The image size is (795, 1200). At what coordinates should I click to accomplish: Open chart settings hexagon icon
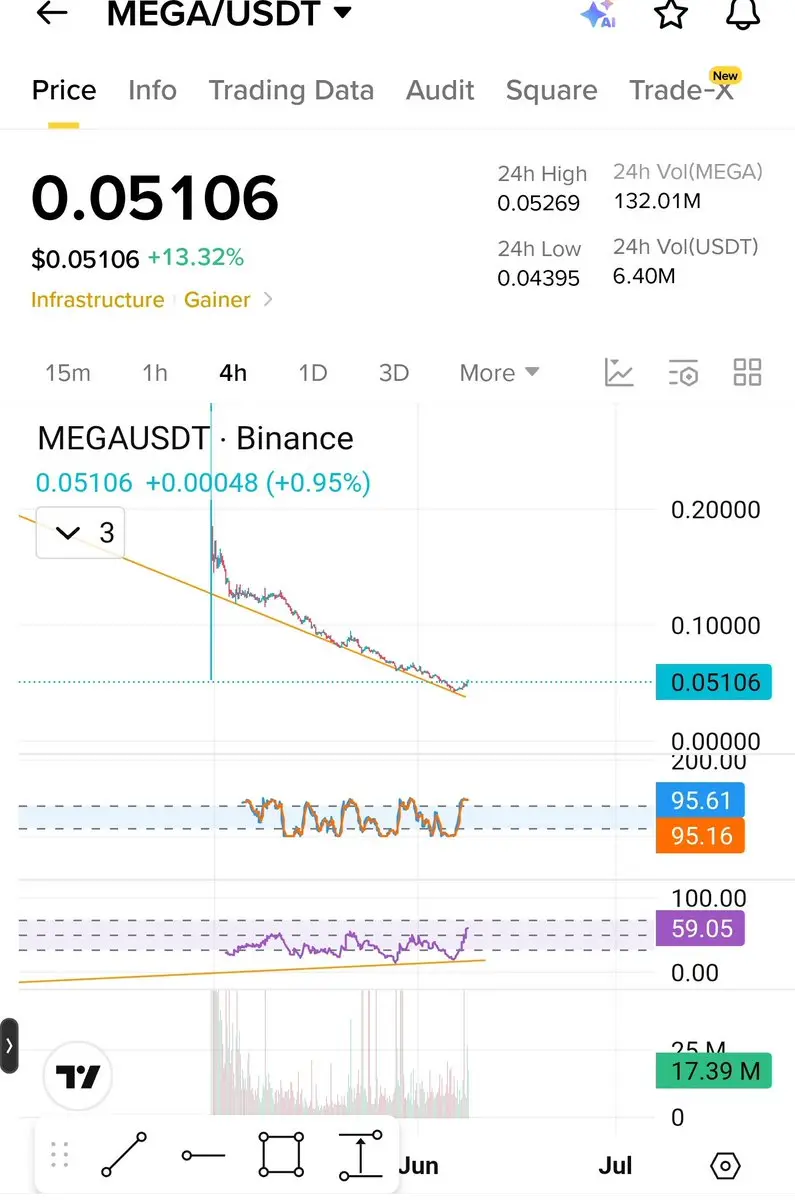(x=725, y=1166)
